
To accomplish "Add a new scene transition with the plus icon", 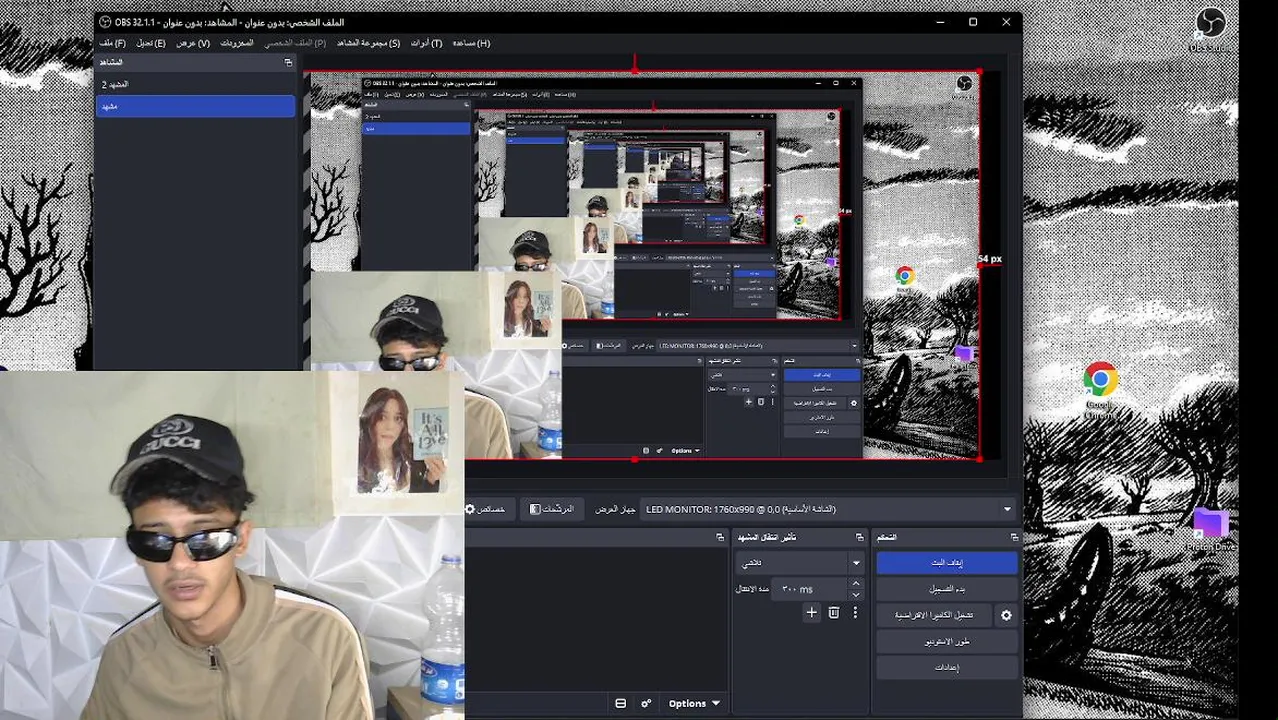I will [x=812, y=612].
